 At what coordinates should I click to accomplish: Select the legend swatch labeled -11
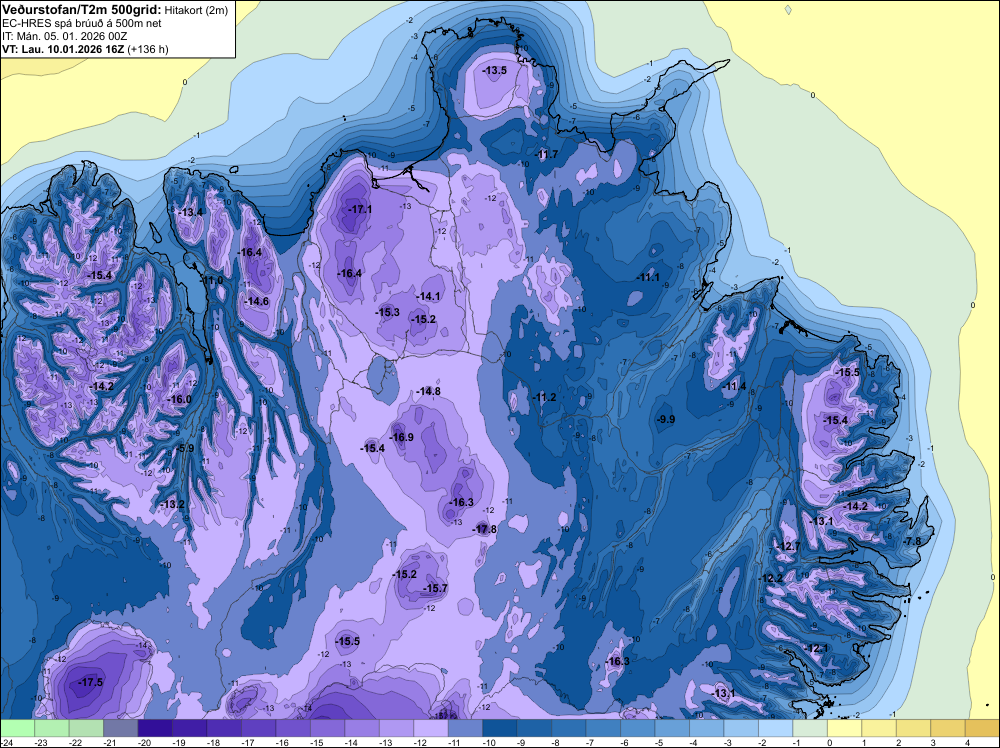pyautogui.click(x=465, y=728)
